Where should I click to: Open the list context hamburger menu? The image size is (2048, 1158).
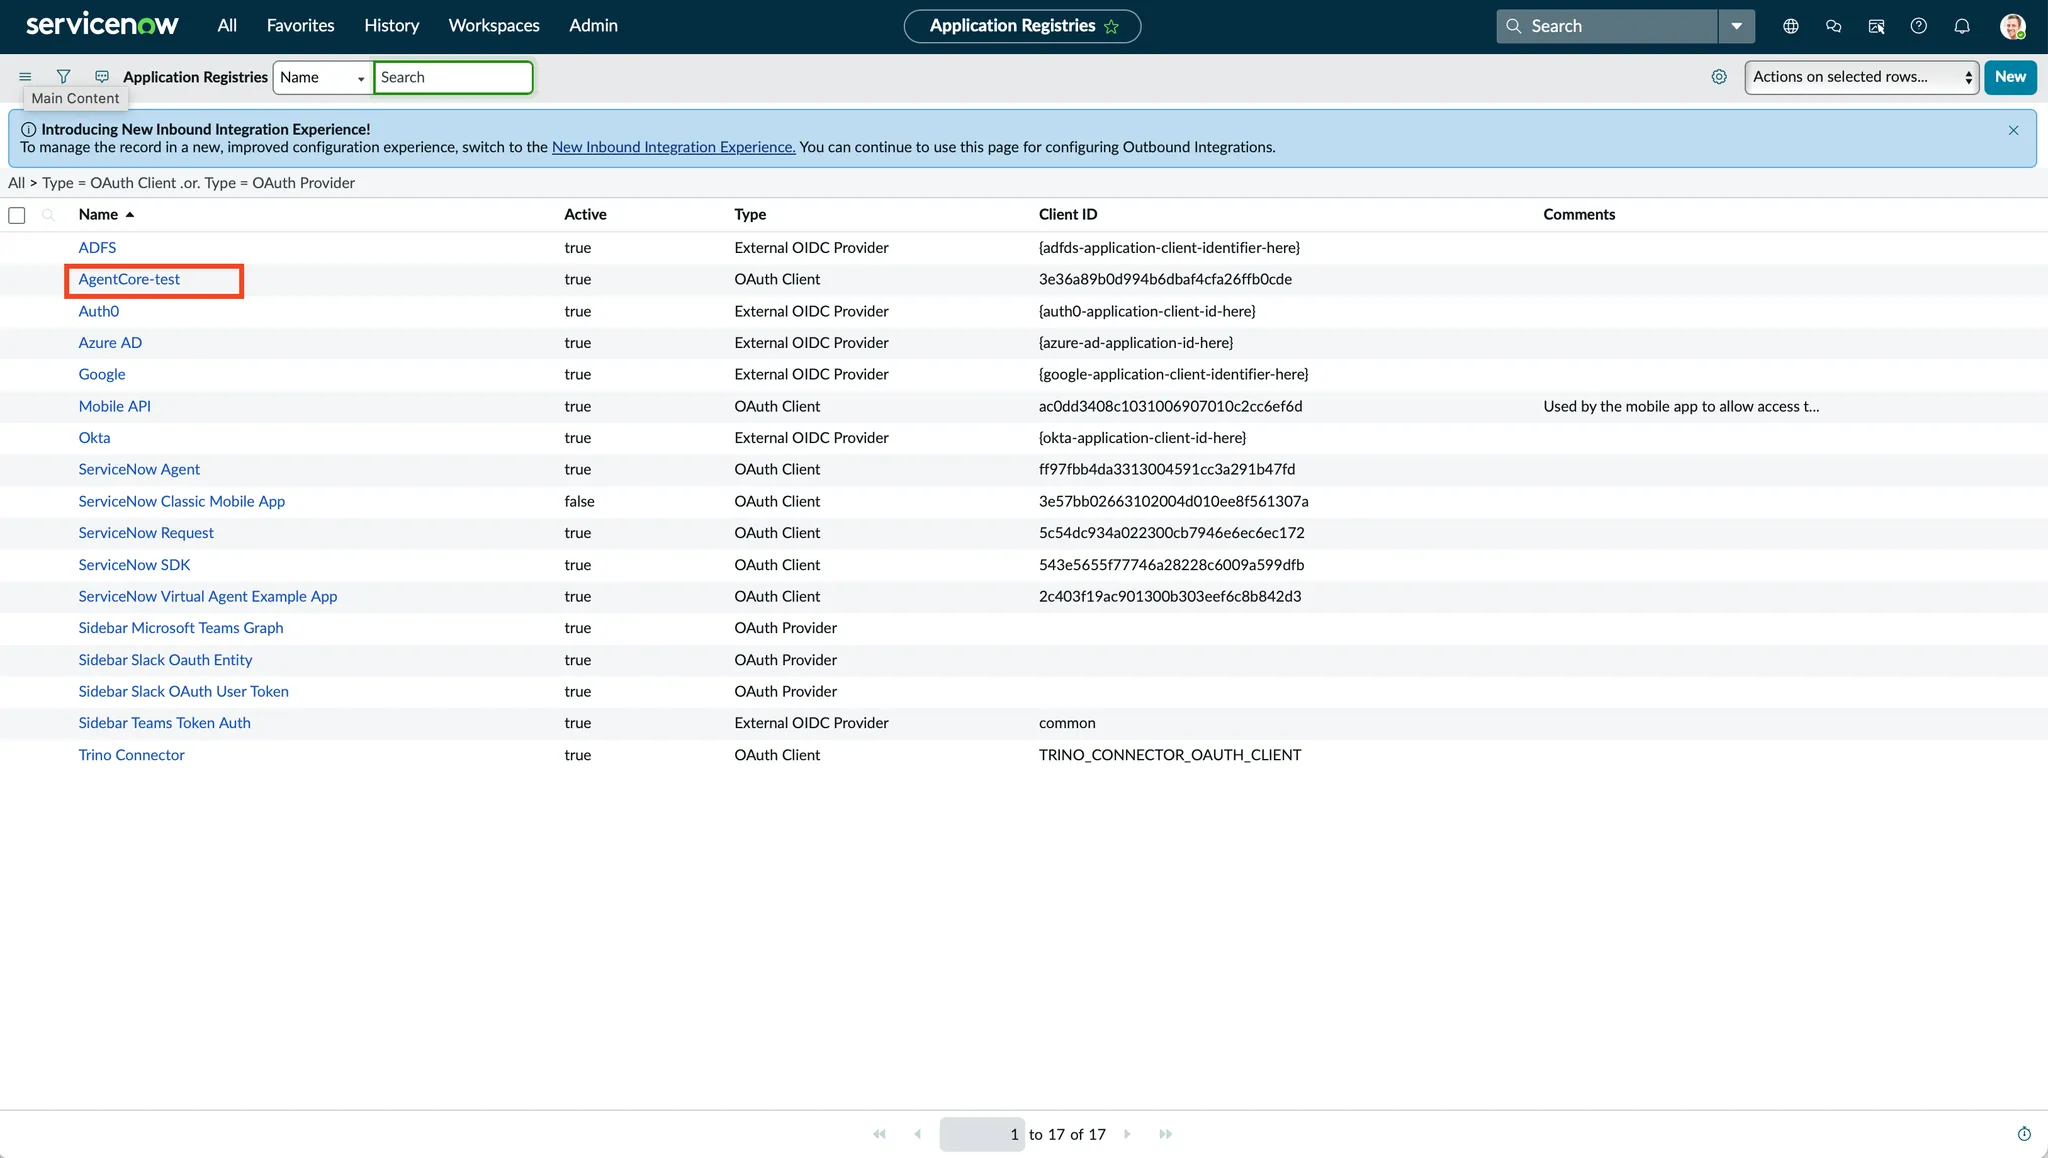click(x=25, y=76)
